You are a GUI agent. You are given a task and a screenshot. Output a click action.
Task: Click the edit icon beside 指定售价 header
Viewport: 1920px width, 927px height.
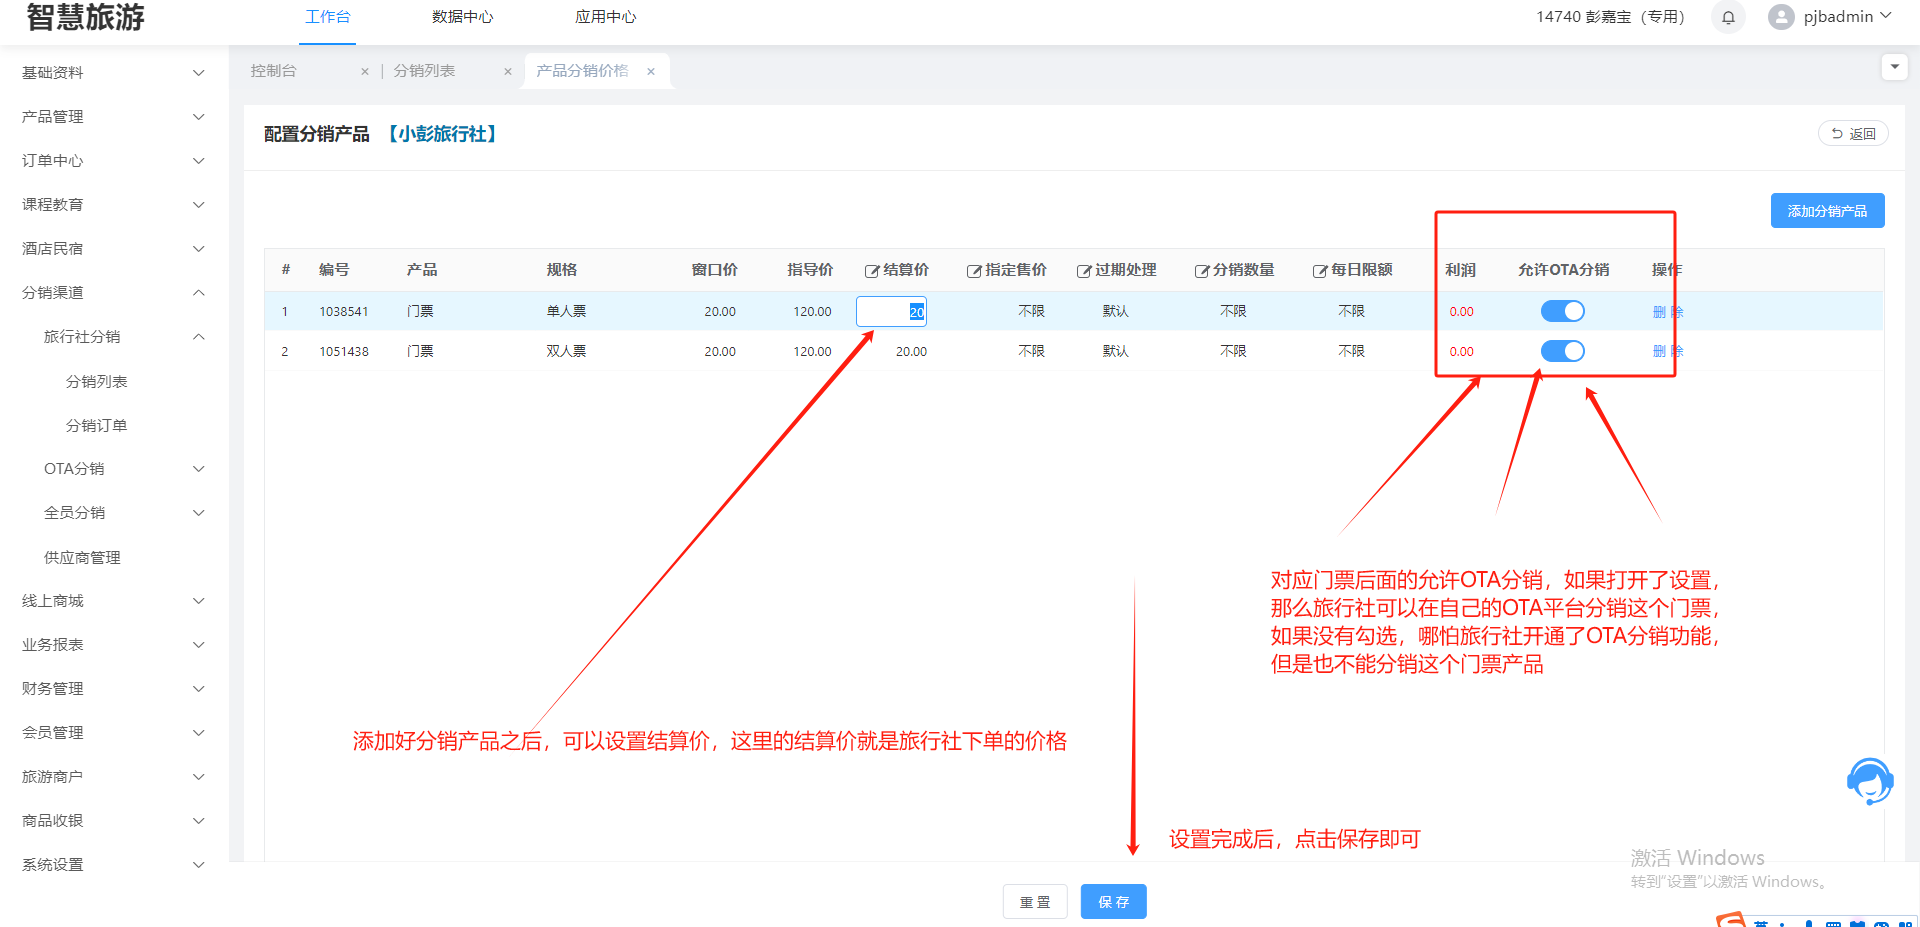(x=974, y=271)
